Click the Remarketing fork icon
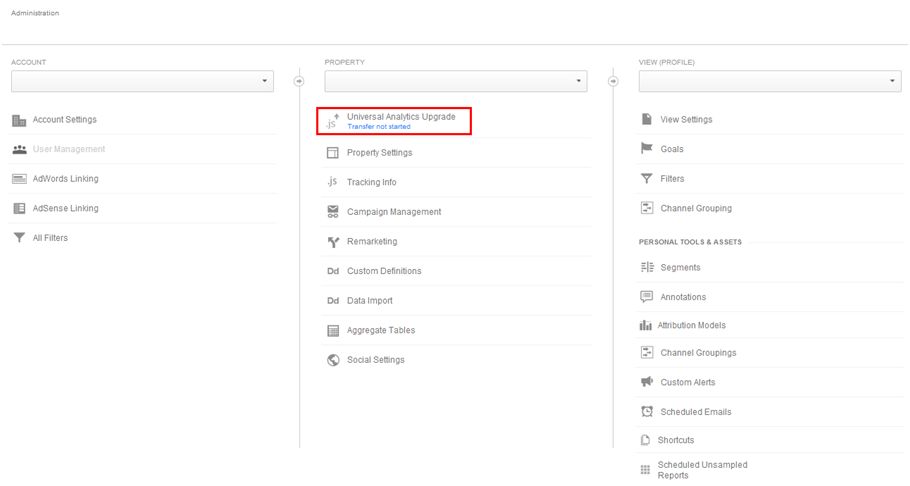This screenshot has width=910, height=486. (x=333, y=242)
